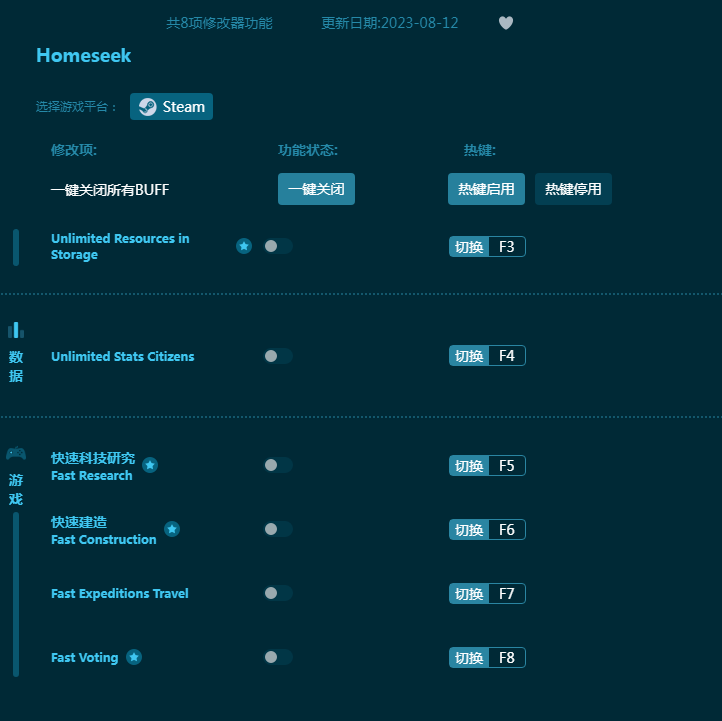Screen dimensions: 722x721
Task: Enable the Unlimited Stats Citizens switch
Action: point(278,356)
